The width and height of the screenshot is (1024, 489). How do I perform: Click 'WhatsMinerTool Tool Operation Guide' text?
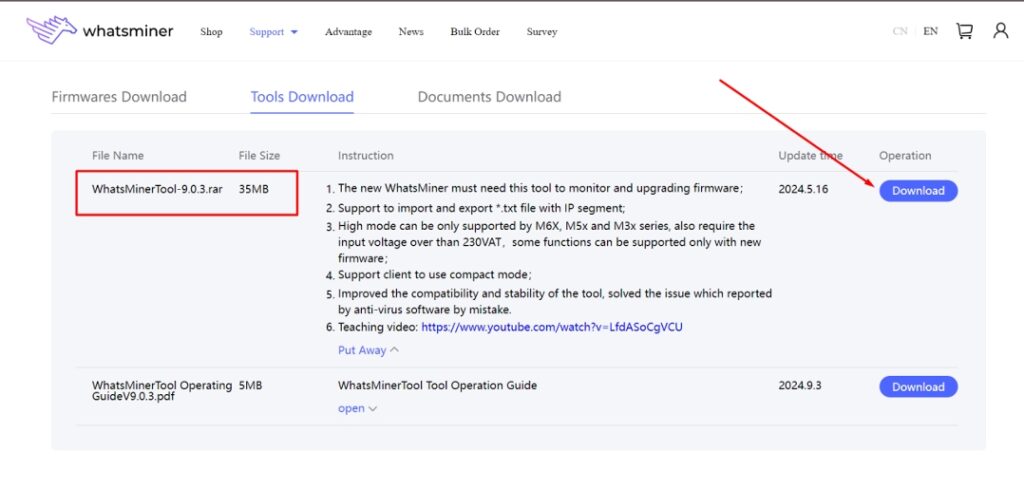tap(438, 385)
